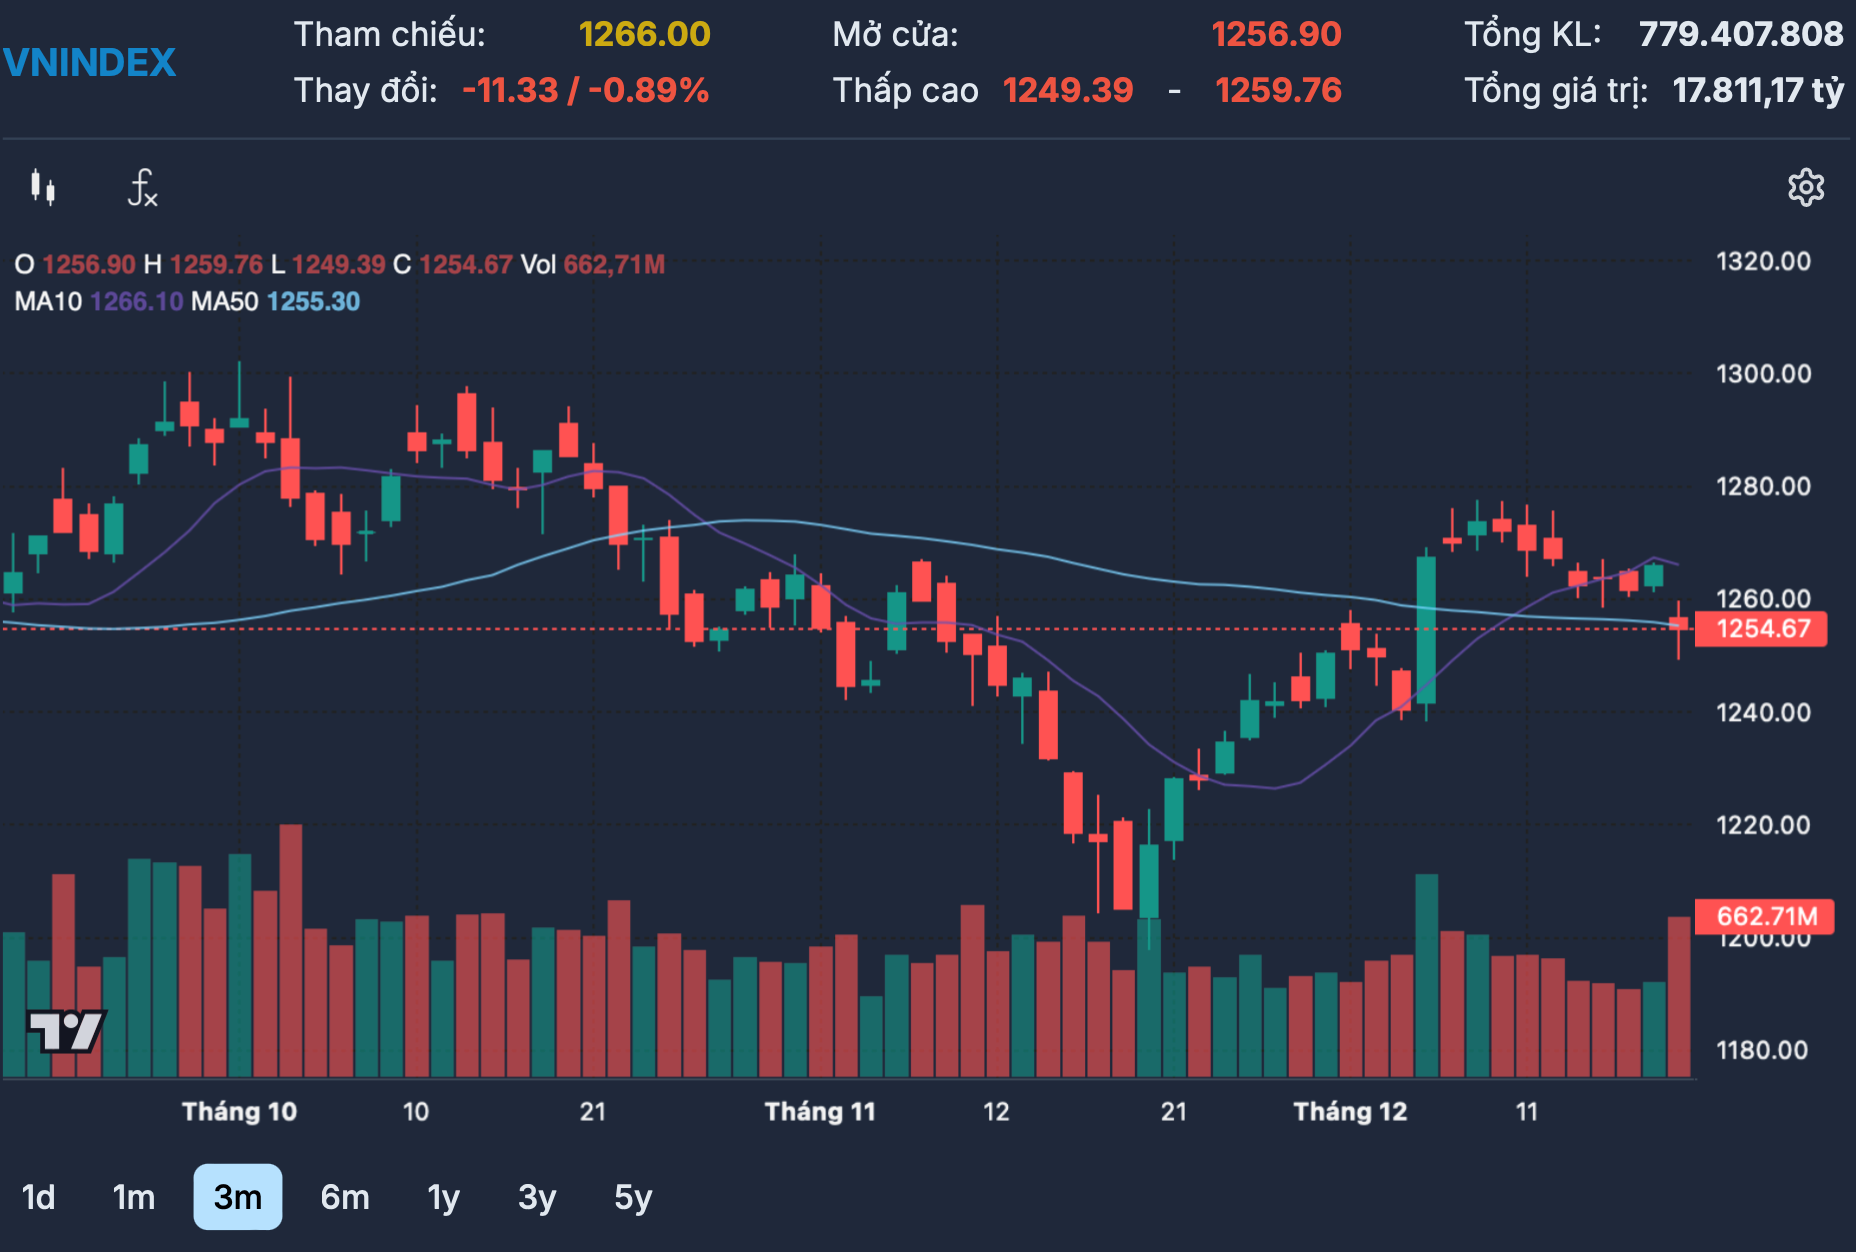Open the candlestick chart type selector
The width and height of the screenshot is (1856, 1252).
pos(43,188)
